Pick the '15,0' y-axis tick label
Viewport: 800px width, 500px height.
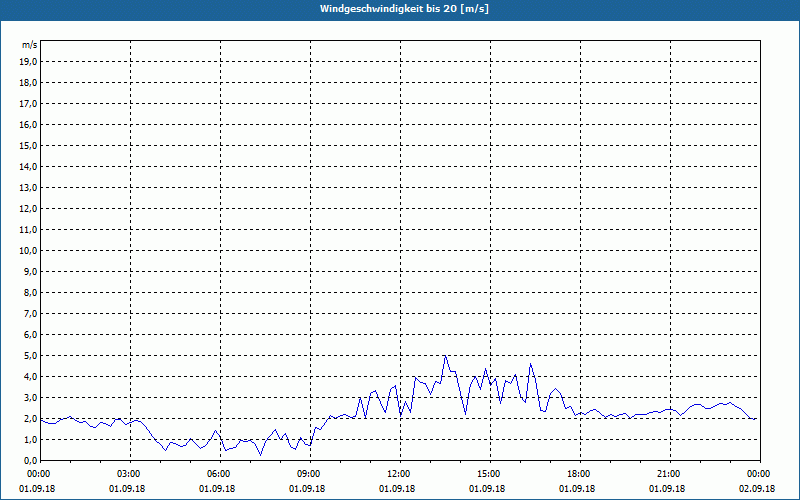[28, 145]
